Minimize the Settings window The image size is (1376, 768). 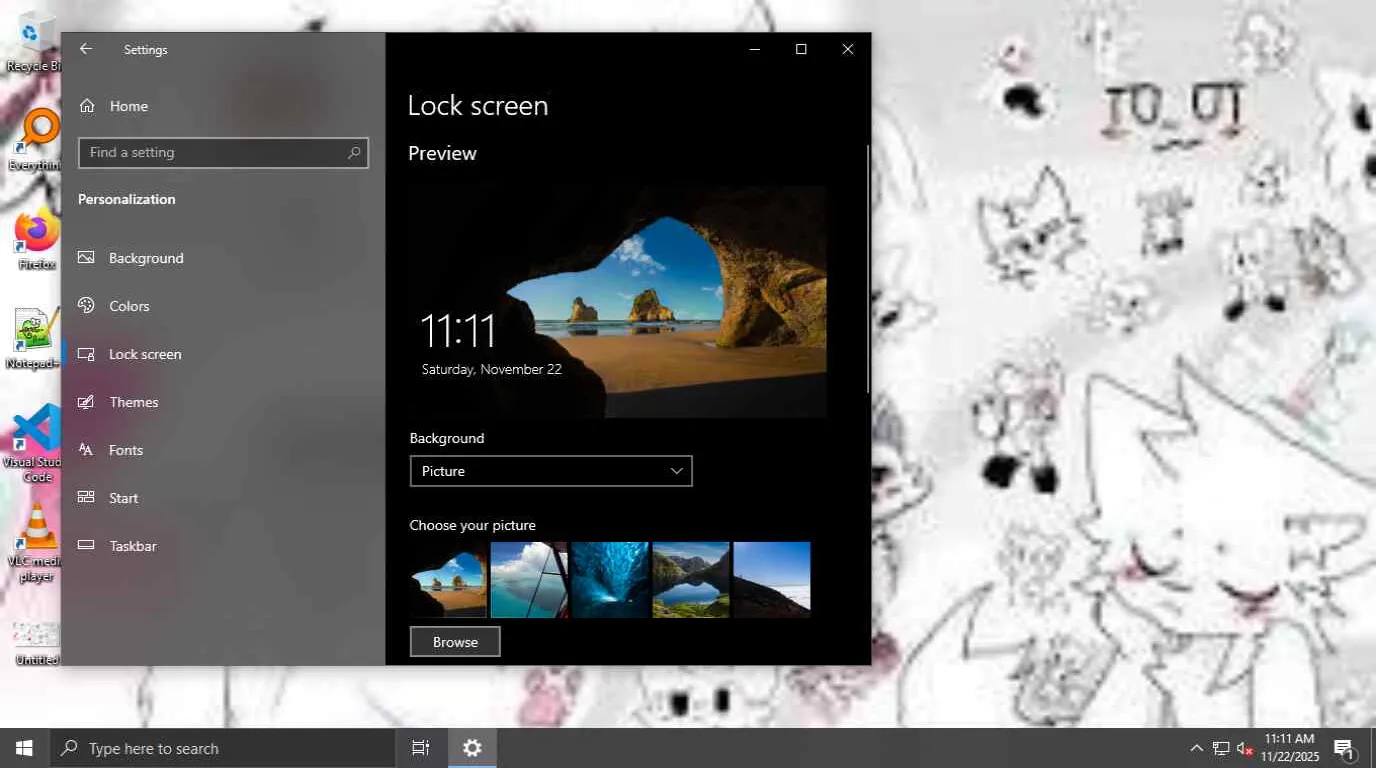(755, 49)
